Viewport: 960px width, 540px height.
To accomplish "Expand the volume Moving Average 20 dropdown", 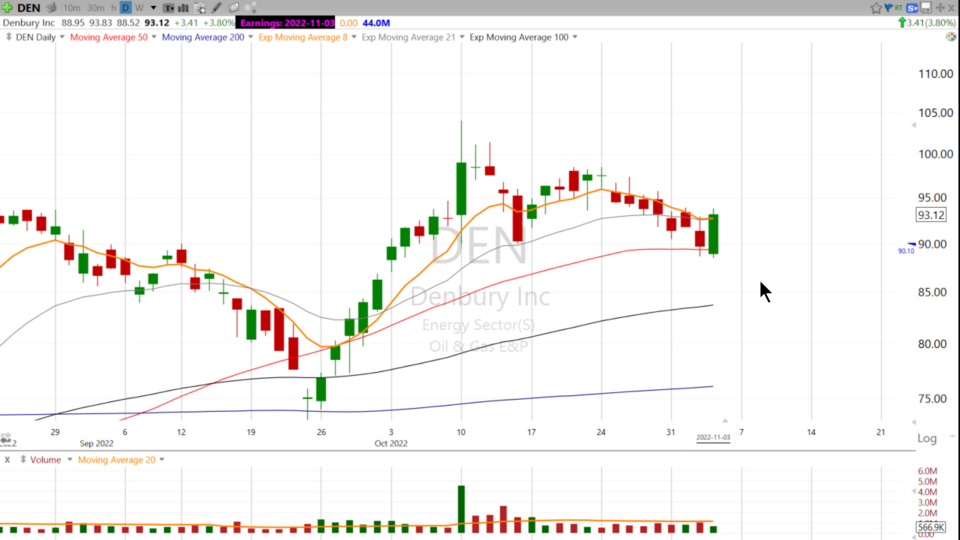I will click(162, 460).
